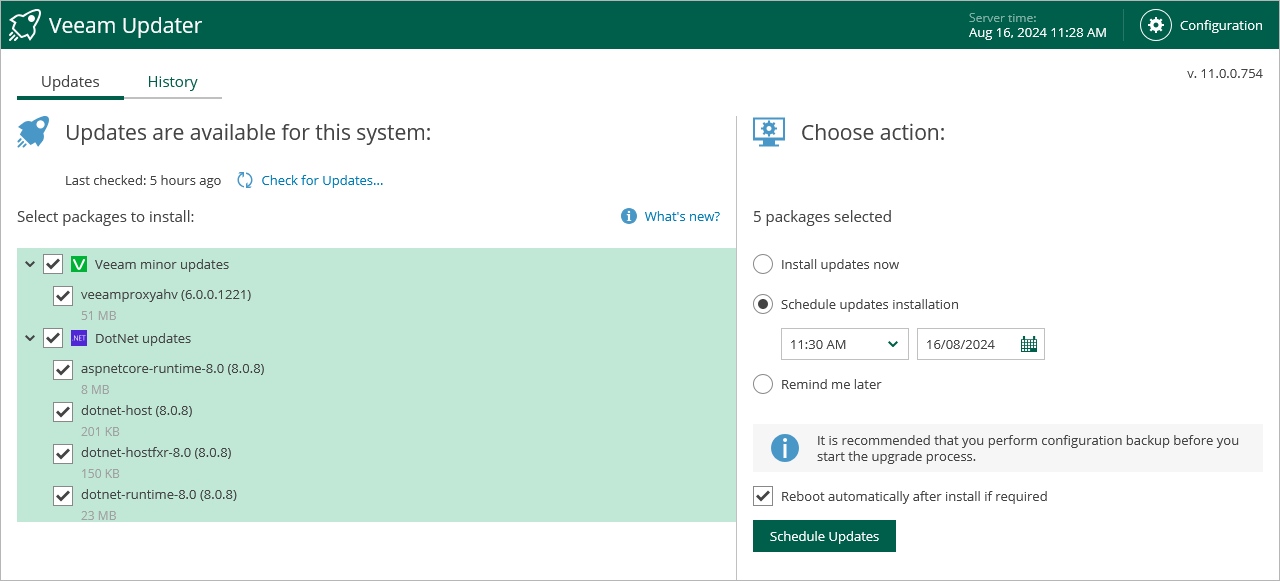Open the 11:30 AM time dropdown
The image size is (1280, 581).
(844, 344)
